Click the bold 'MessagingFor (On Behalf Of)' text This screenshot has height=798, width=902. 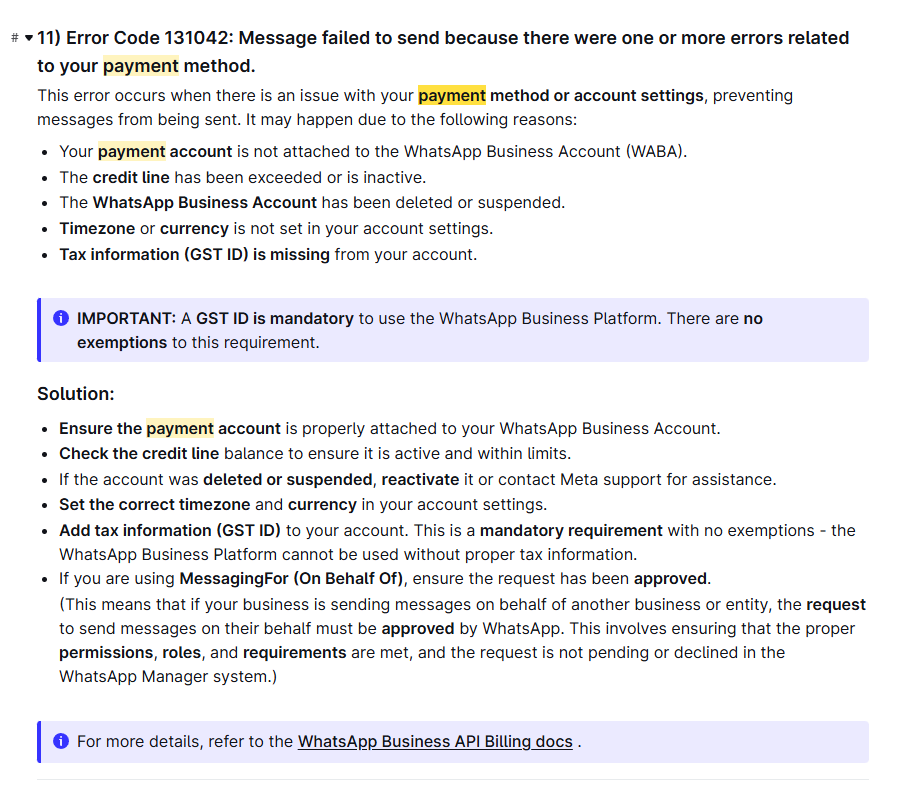pyautogui.click(x=291, y=578)
